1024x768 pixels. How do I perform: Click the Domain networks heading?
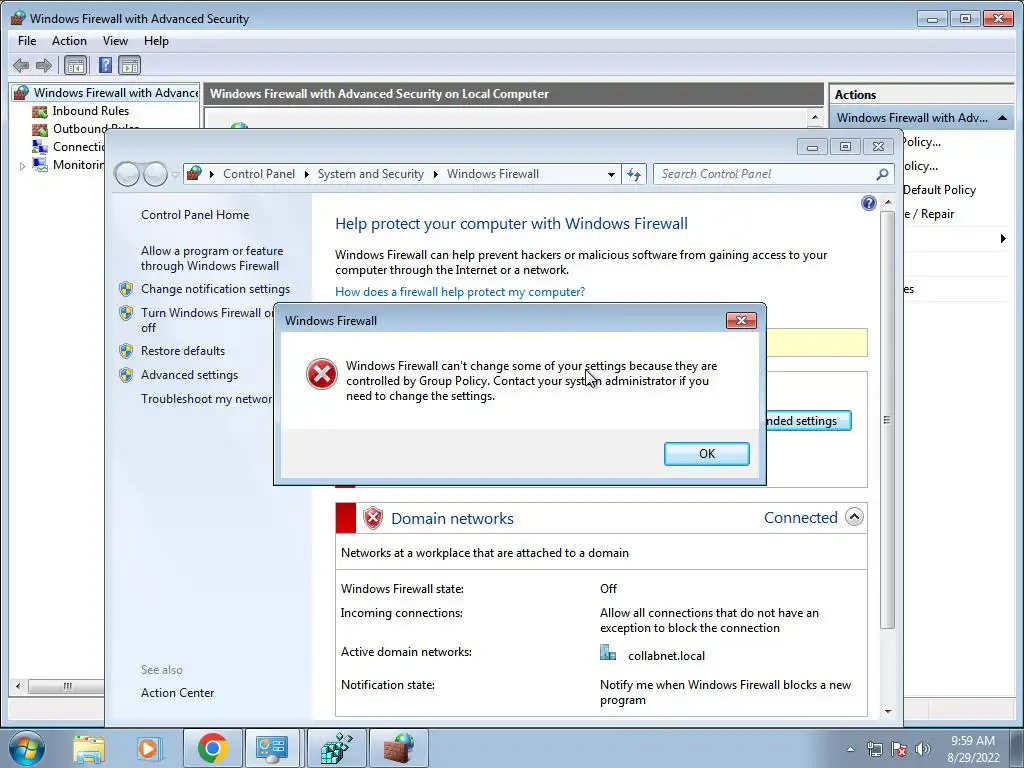[452, 519]
